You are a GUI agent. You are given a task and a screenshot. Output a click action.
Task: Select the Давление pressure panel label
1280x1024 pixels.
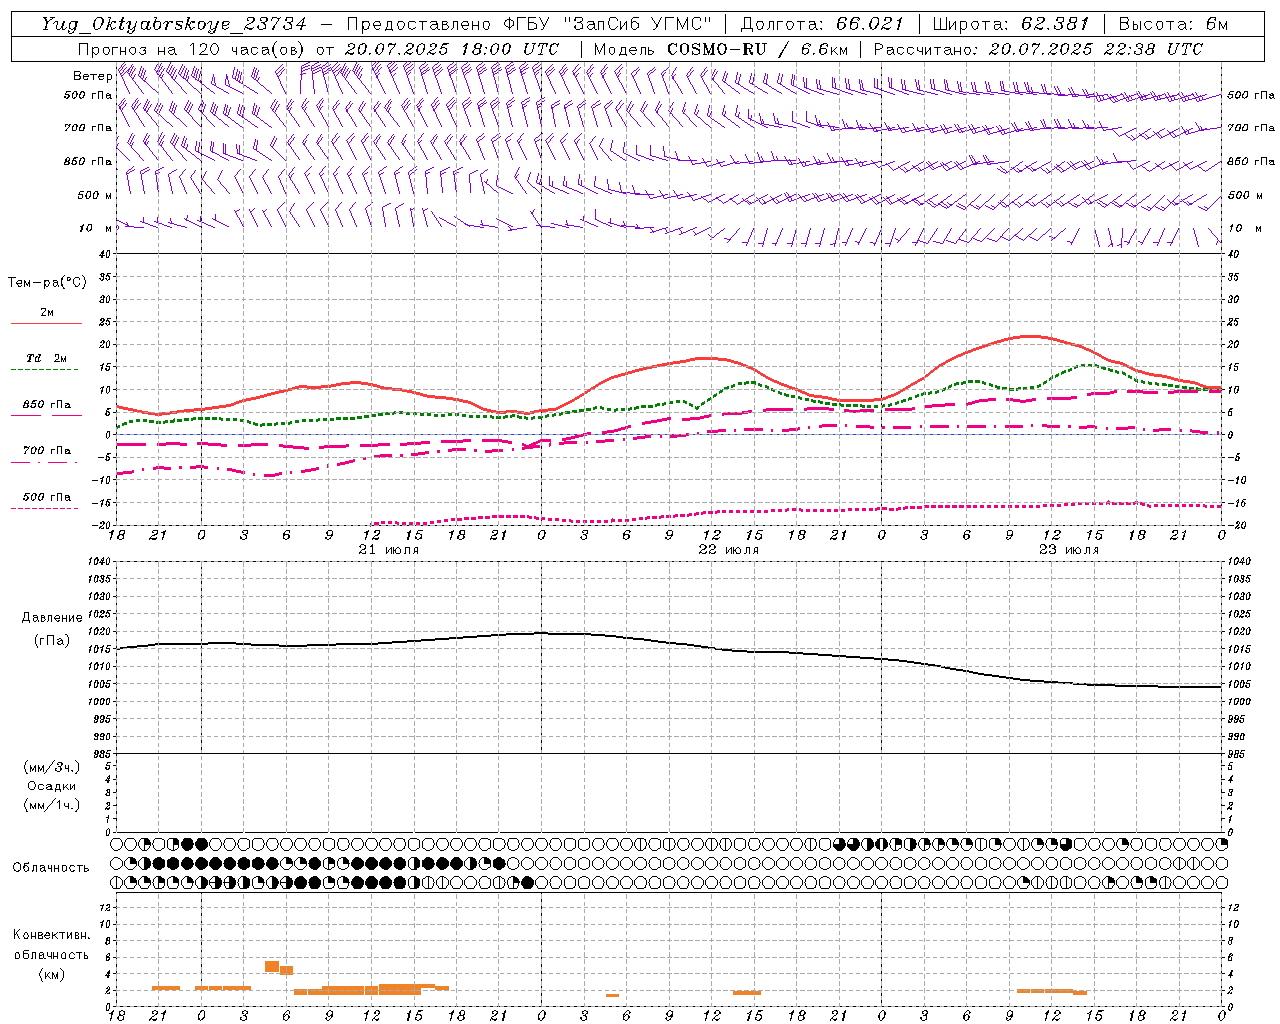pos(51,618)
